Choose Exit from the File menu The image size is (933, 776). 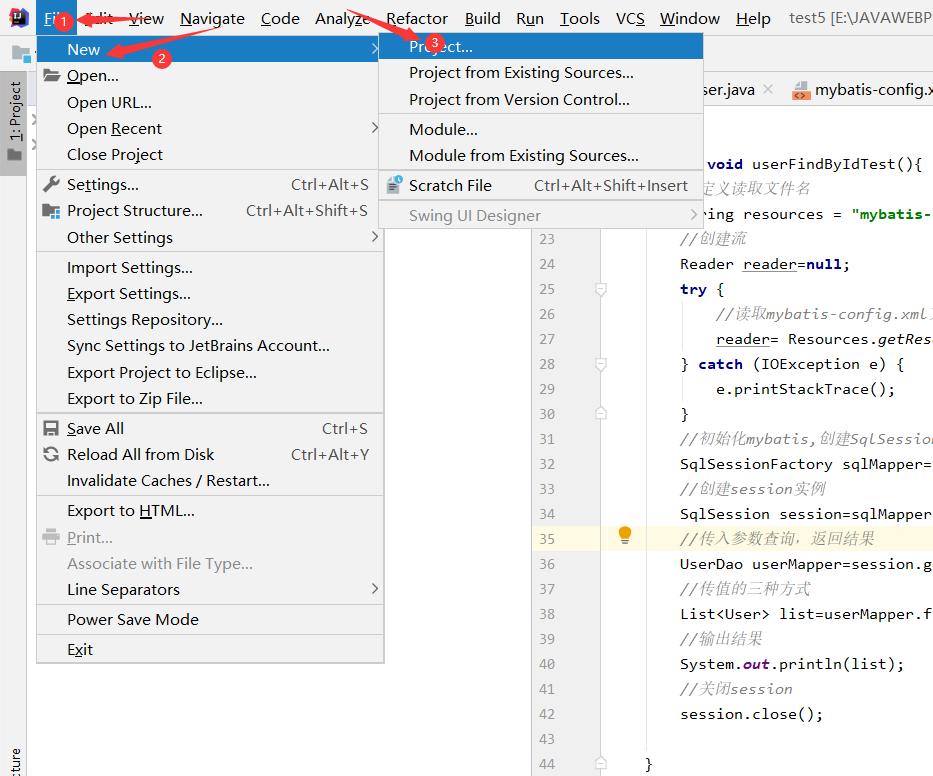(210, 649)
